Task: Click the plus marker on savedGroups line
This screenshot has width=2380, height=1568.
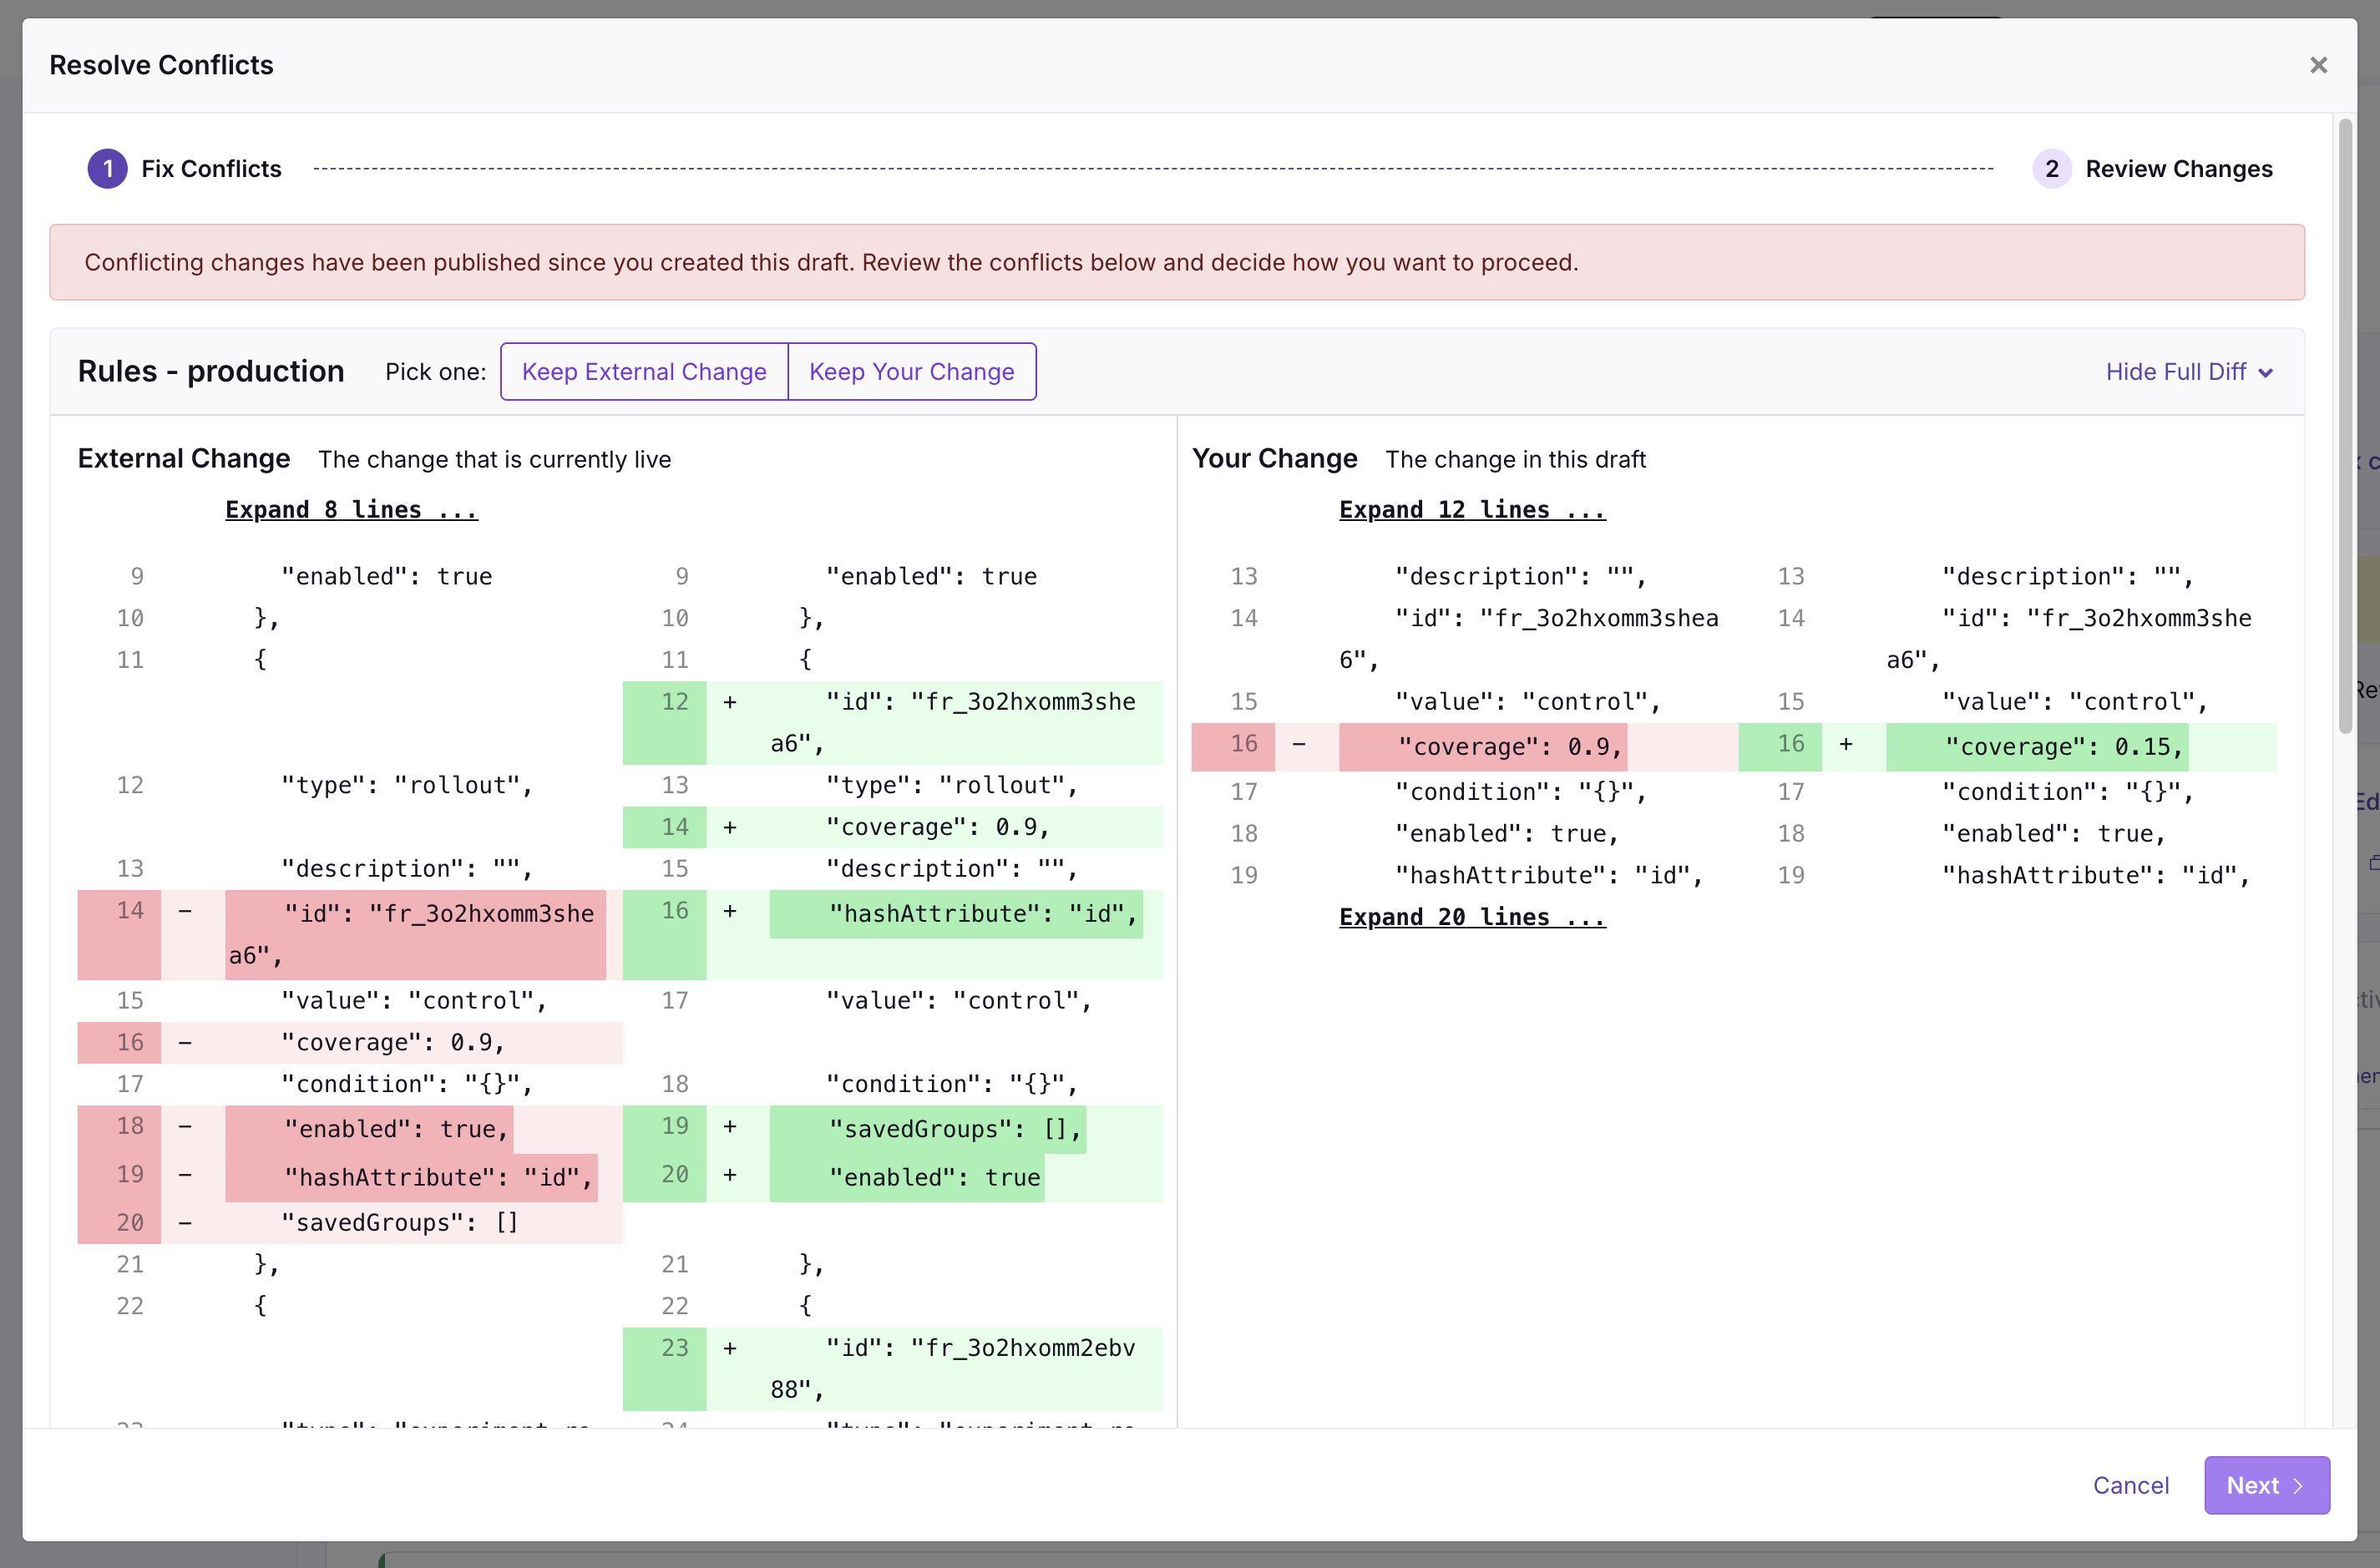Action: click(x=730, y=1127)
